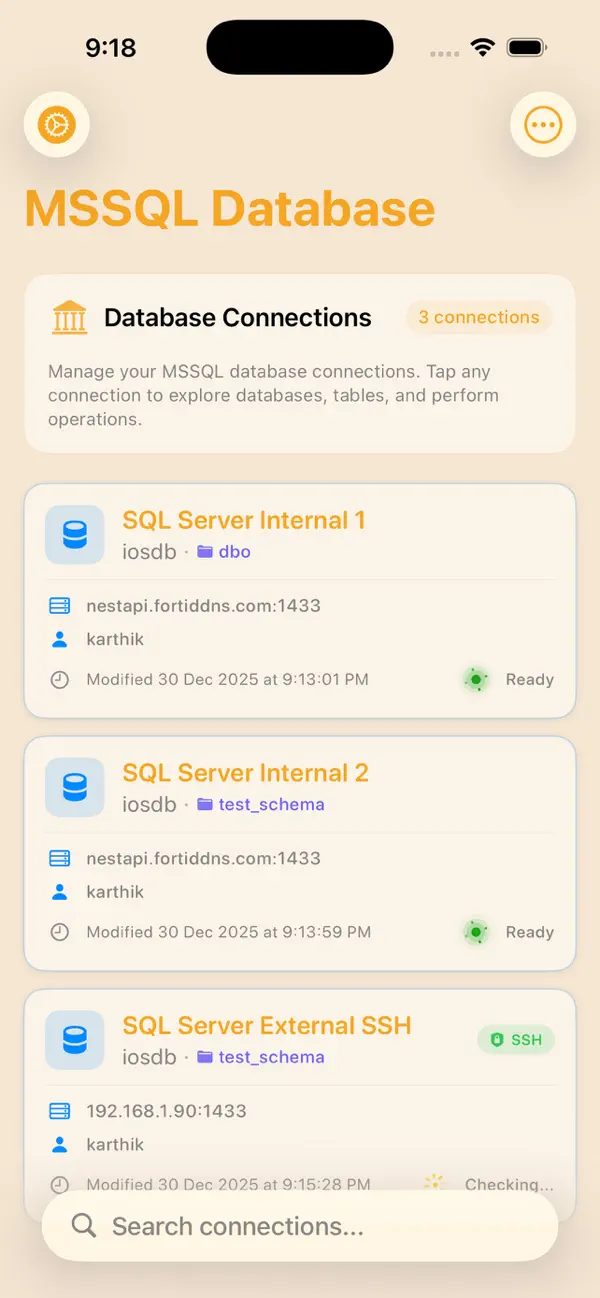
Task: Tap the 3 connections badge
Action: pos(479,317)
